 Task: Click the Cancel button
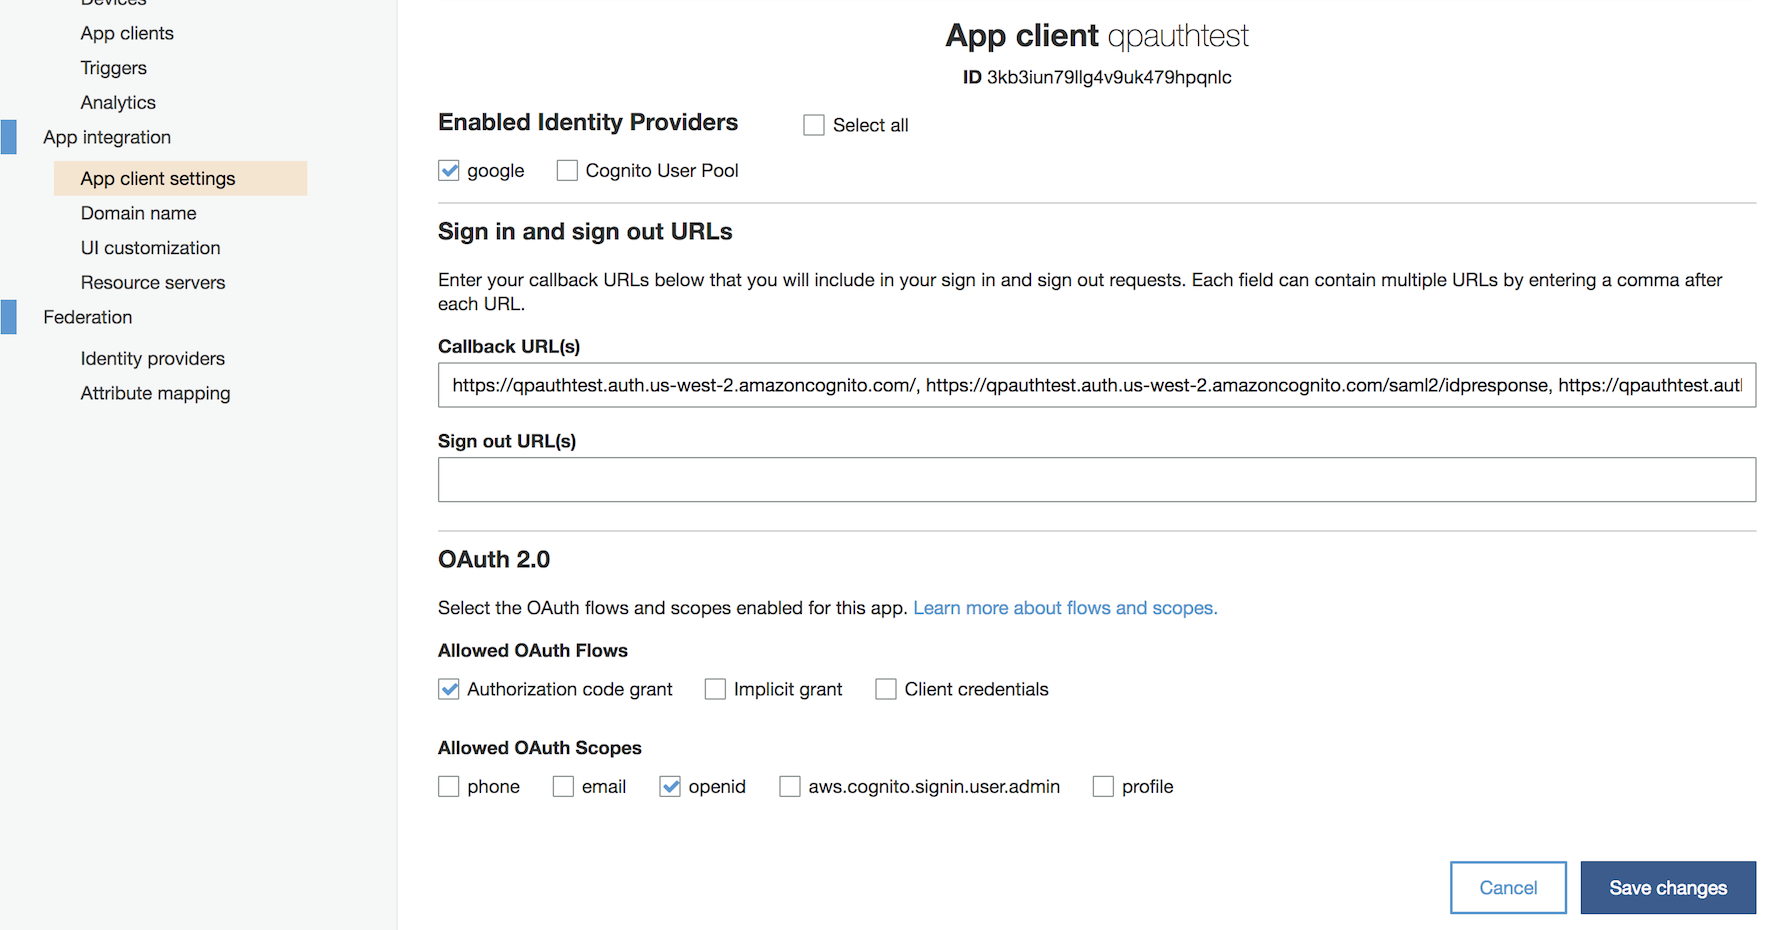pos(1507,887)
